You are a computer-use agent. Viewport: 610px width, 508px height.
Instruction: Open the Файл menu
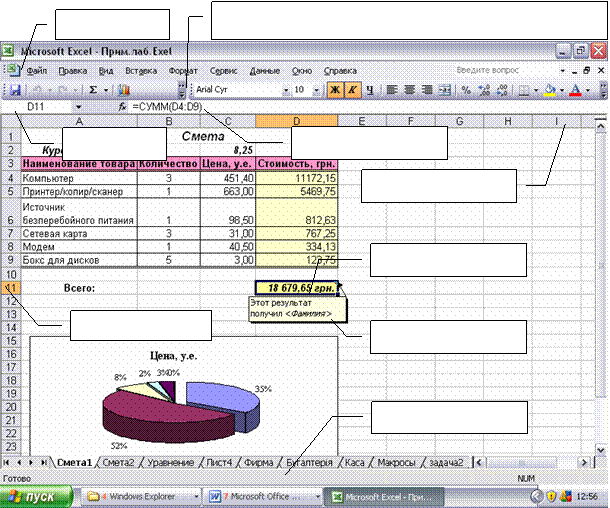pyautogui.click(x=37, y=71)
